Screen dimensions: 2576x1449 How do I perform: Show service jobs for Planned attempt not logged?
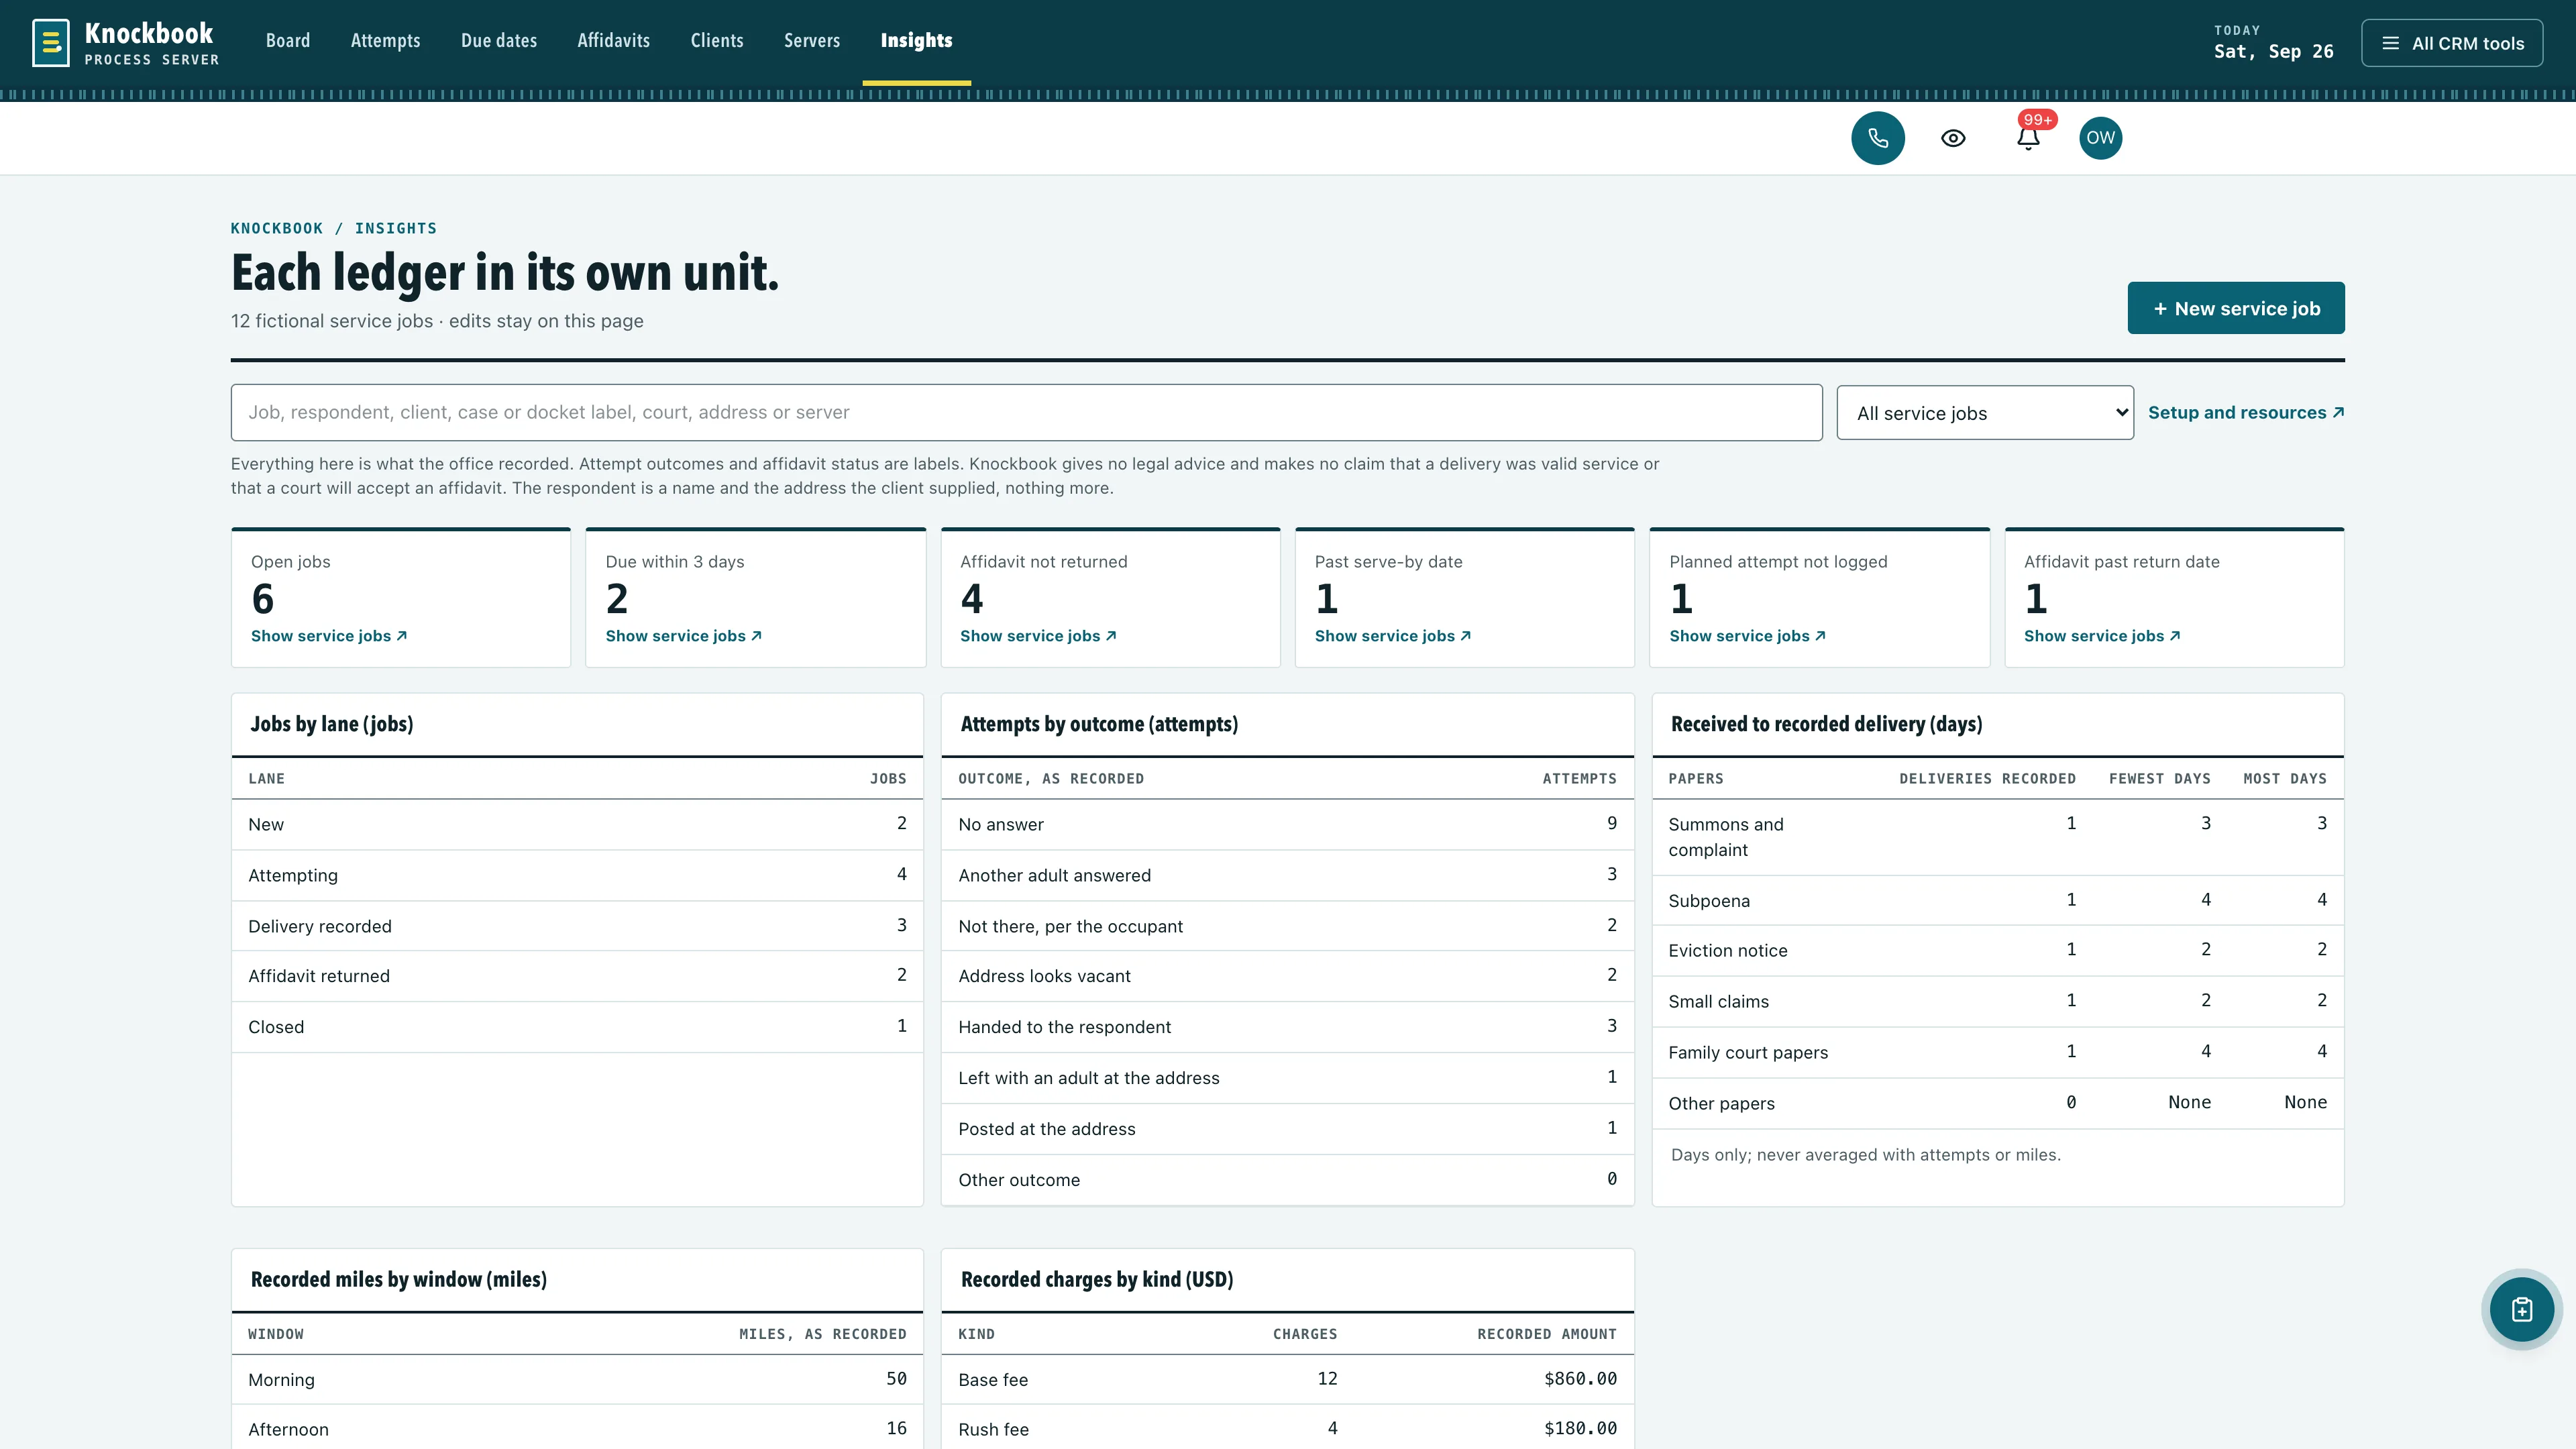pos(1748,636)
